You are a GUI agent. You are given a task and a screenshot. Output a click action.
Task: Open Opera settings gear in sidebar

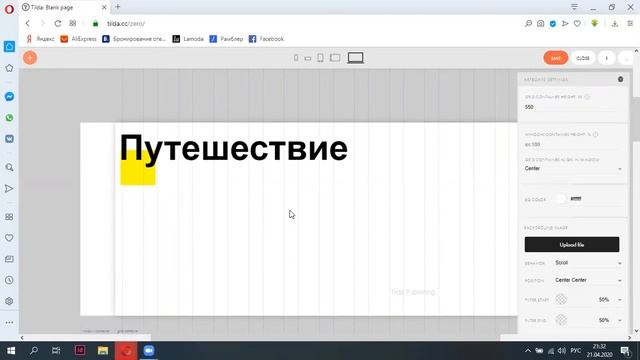(9, 301)
